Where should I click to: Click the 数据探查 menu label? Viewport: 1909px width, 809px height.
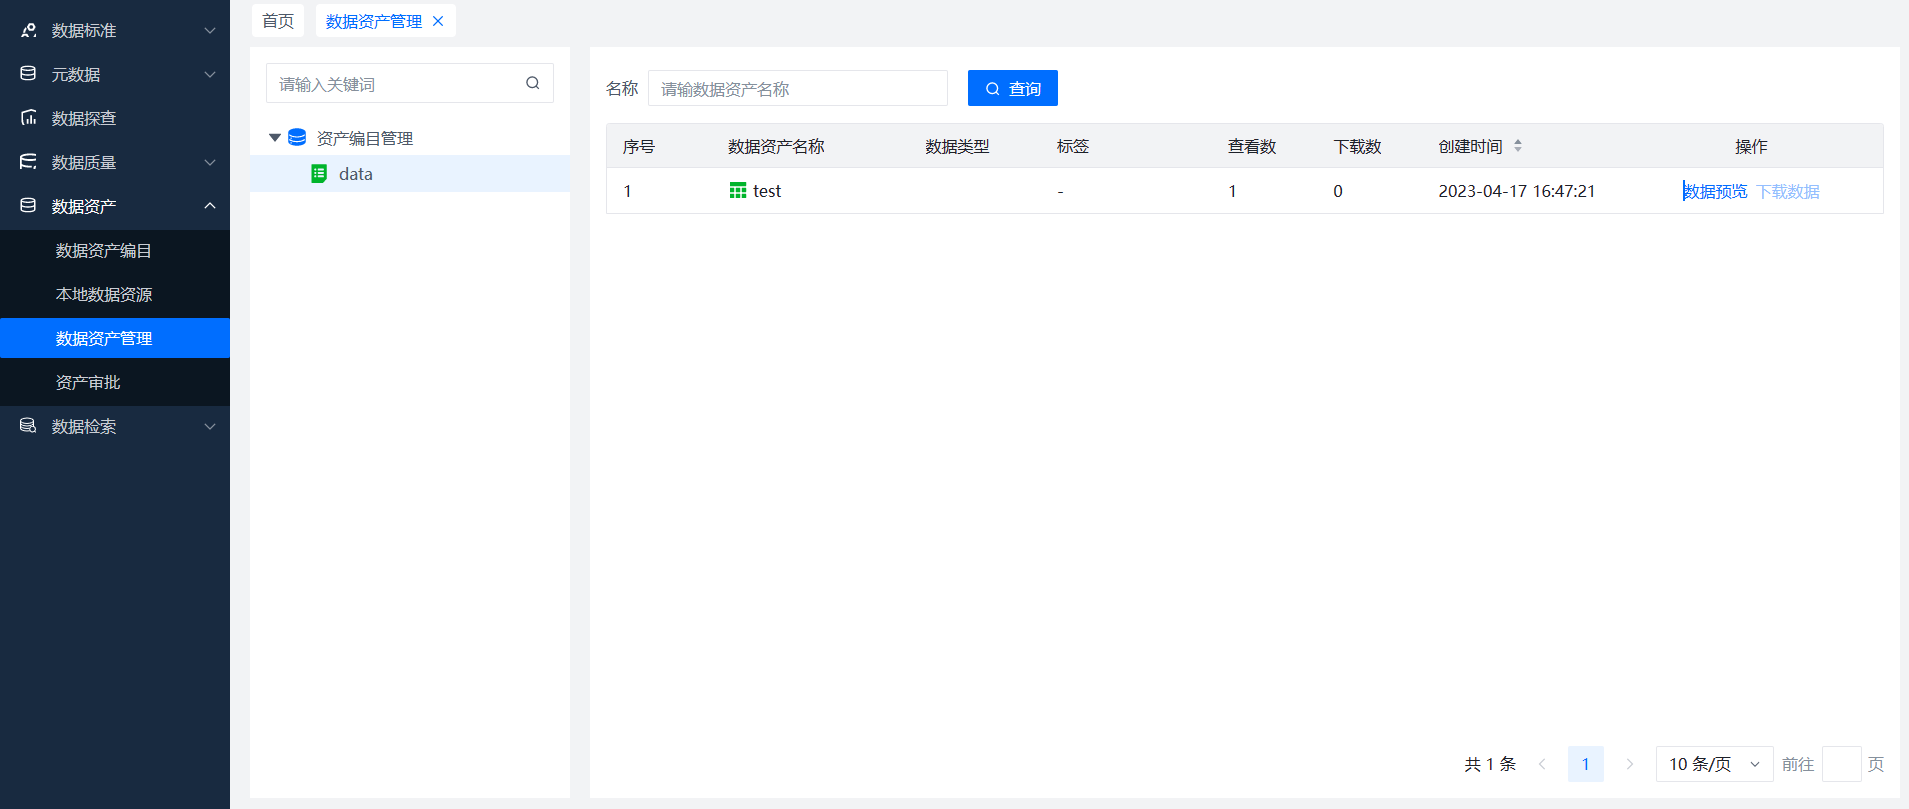point(84,118)
